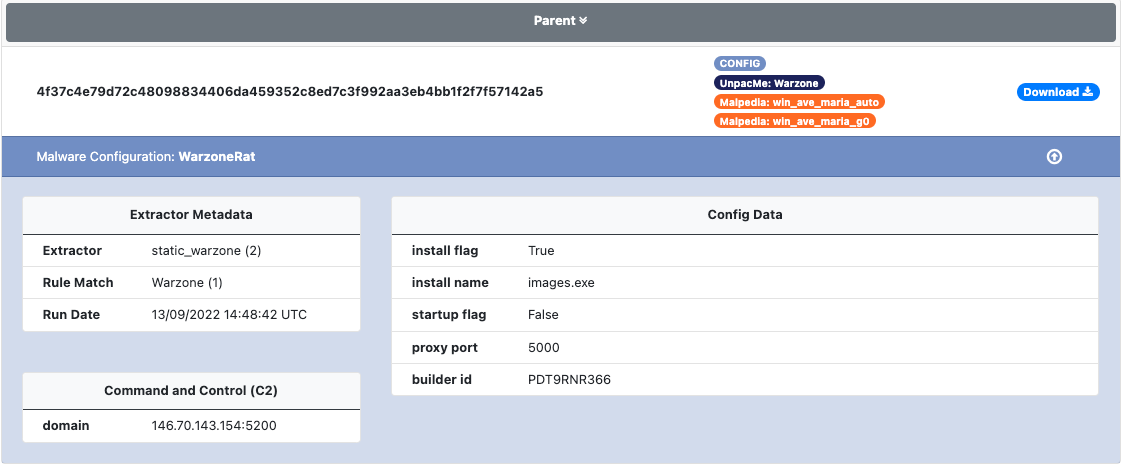Select the Command and Control (C2) header
Image resolution: width=1122 pixels, height=468 pixels.
pyautogui.click(x=191, y=391)
